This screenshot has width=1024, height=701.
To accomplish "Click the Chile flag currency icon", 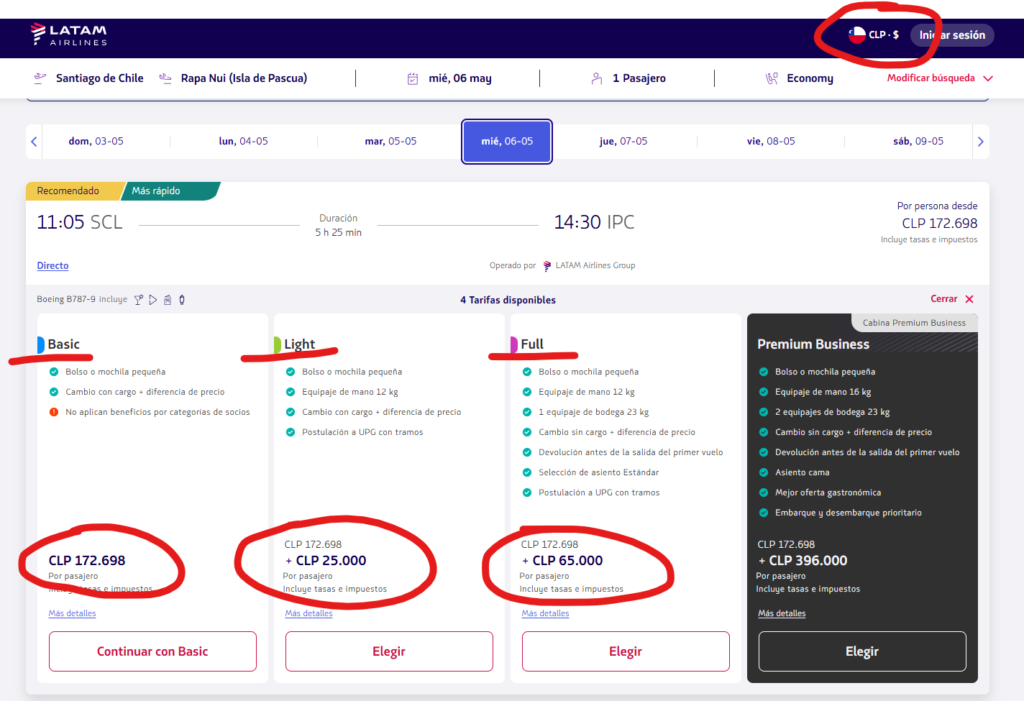I will point(857,35).
